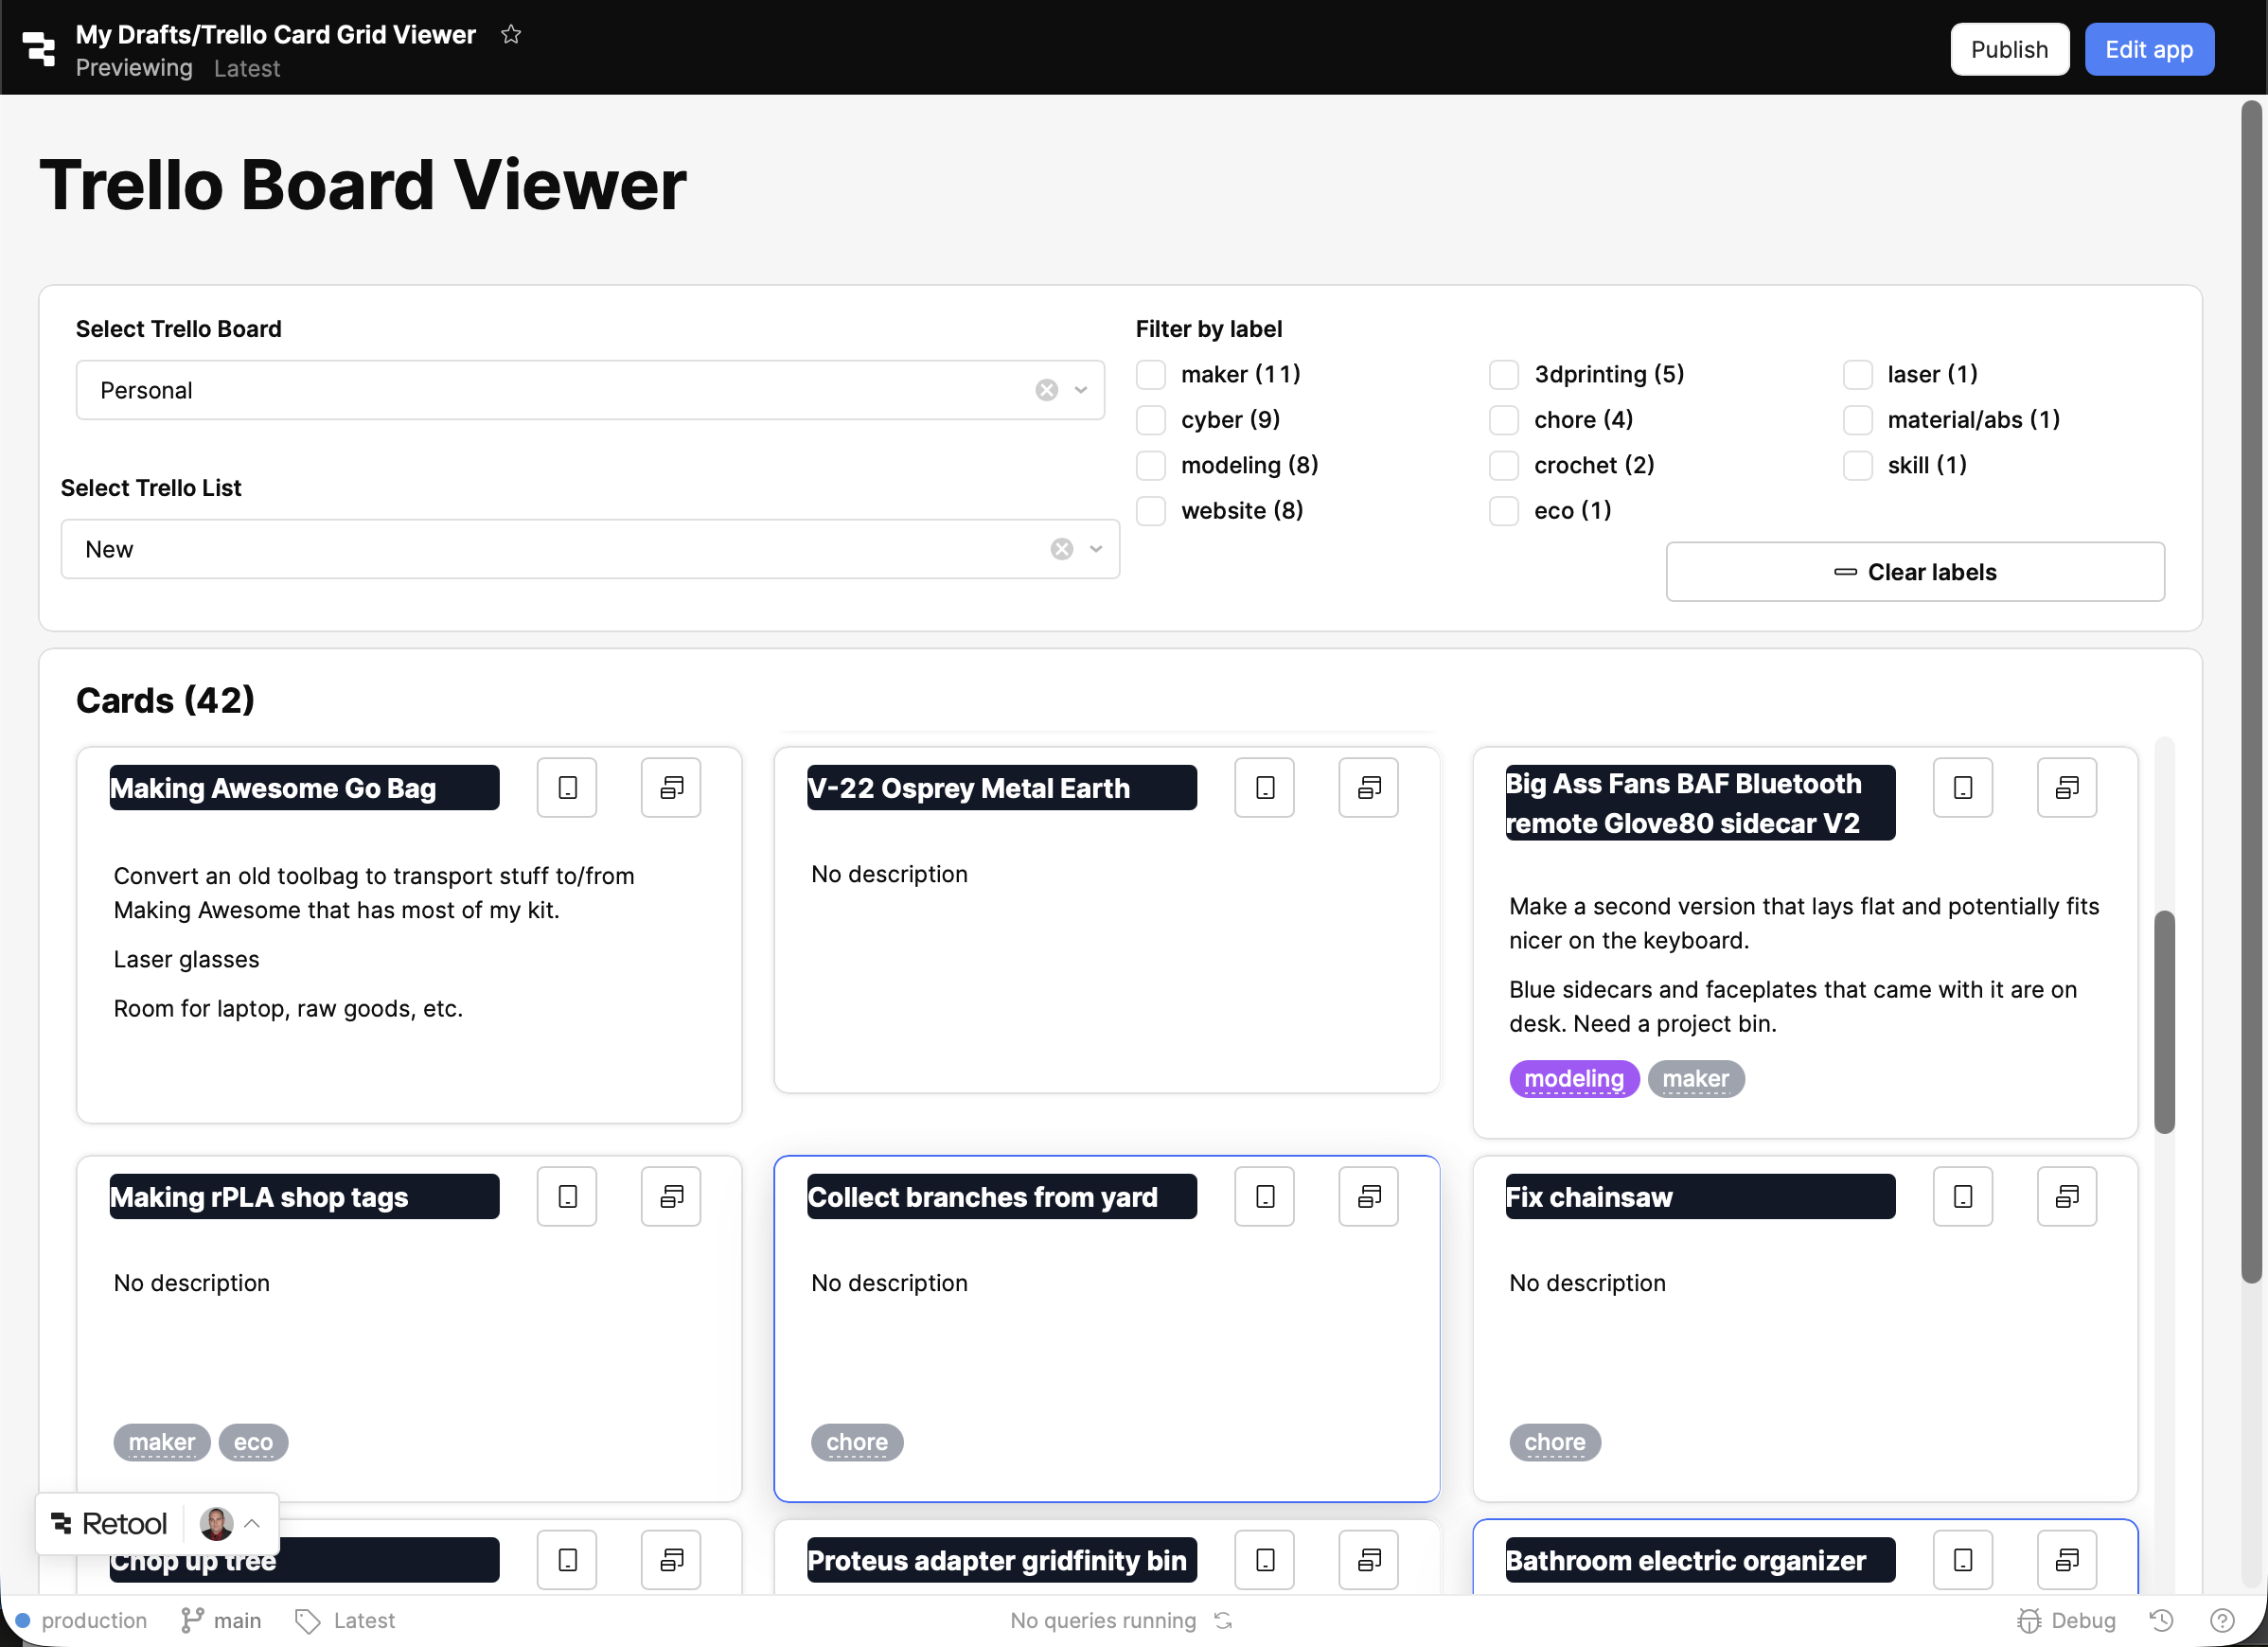Check the cyber (9) label filter
Image resolution: width=2268 pixels, height=1647 pixels.
tap(1151, 420)
